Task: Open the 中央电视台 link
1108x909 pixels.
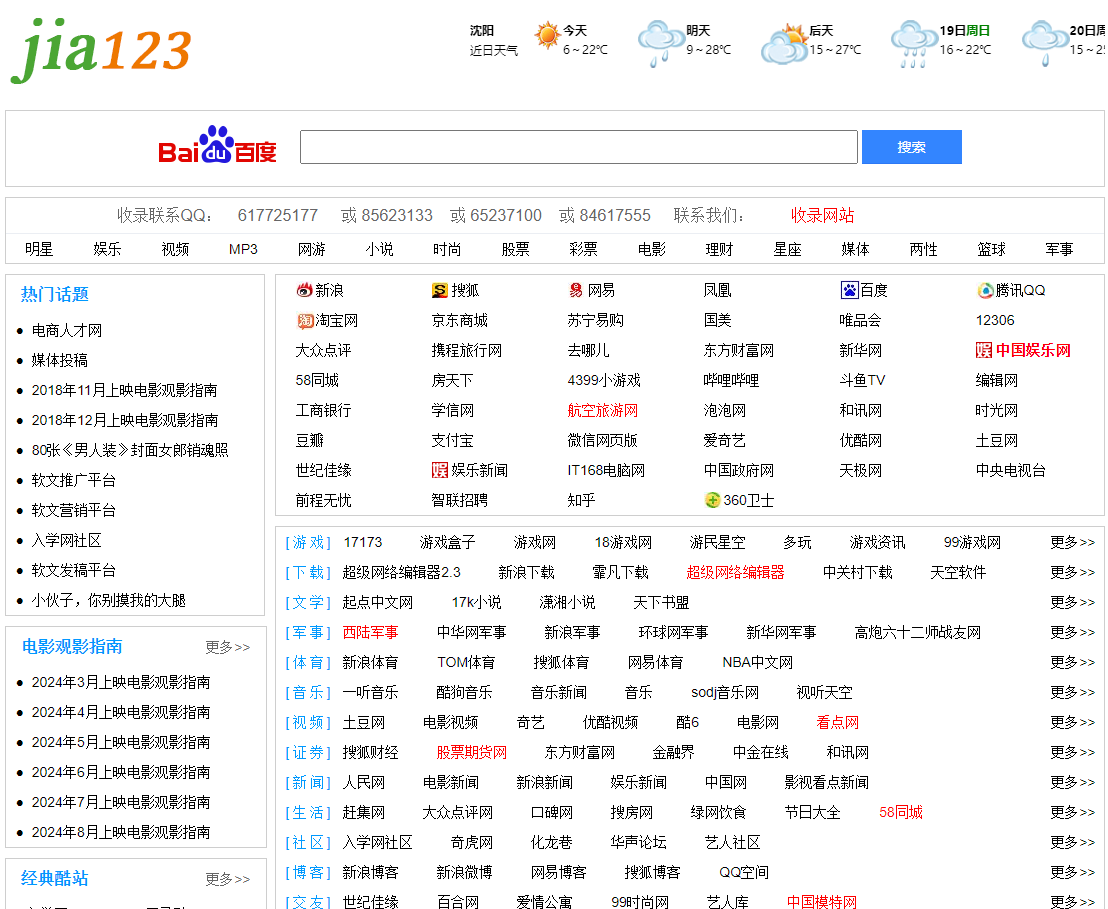Action: pos(1011,471)
